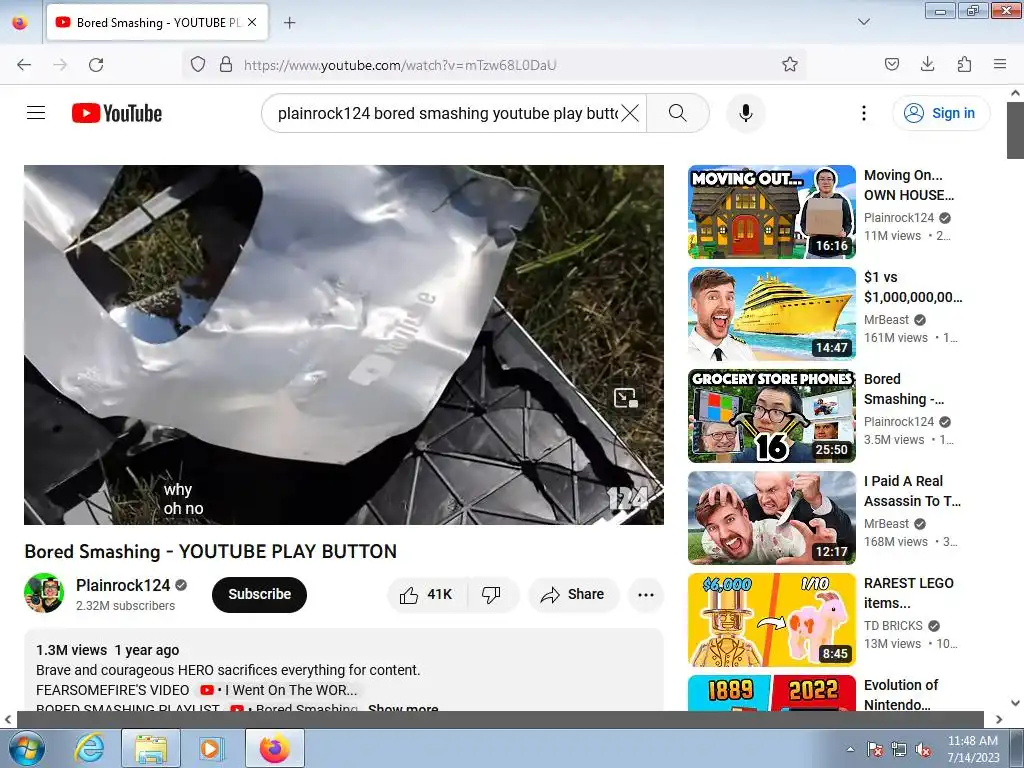Screen dimensions: 1024x768
Task: Click the address bar URL
Action: (x=400, y=65)
